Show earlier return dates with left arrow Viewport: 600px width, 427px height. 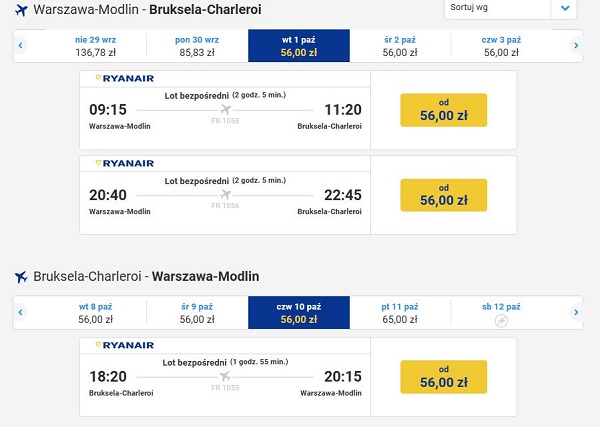click(20, 312)
